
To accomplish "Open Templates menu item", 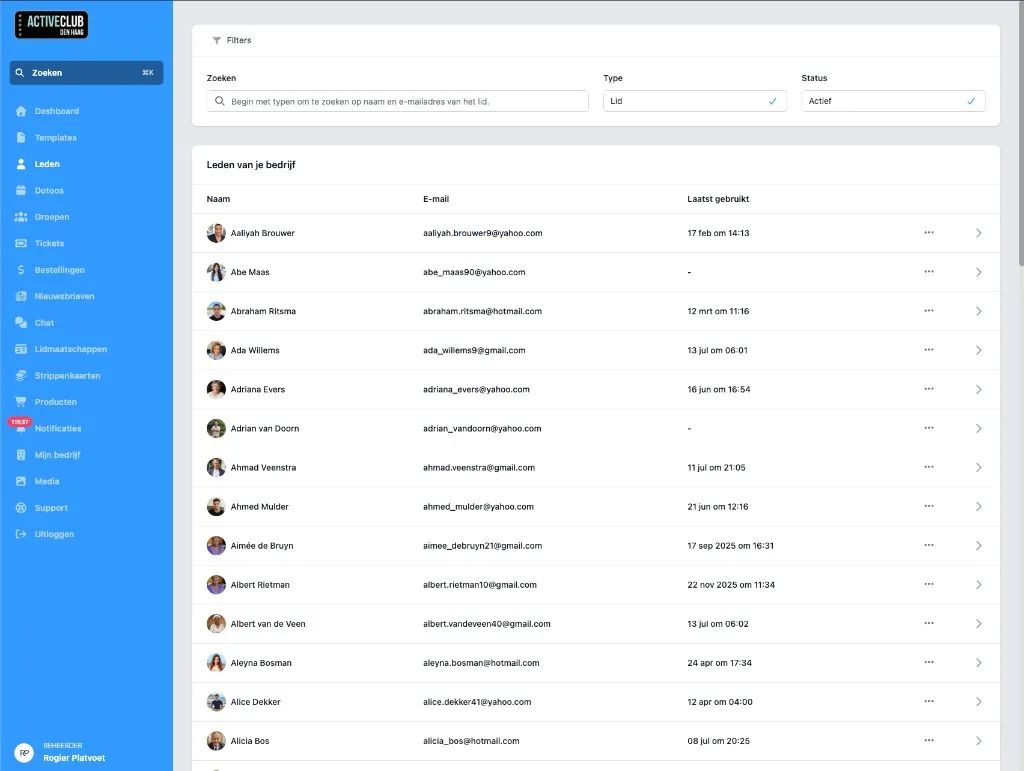I will click(56, 138).
